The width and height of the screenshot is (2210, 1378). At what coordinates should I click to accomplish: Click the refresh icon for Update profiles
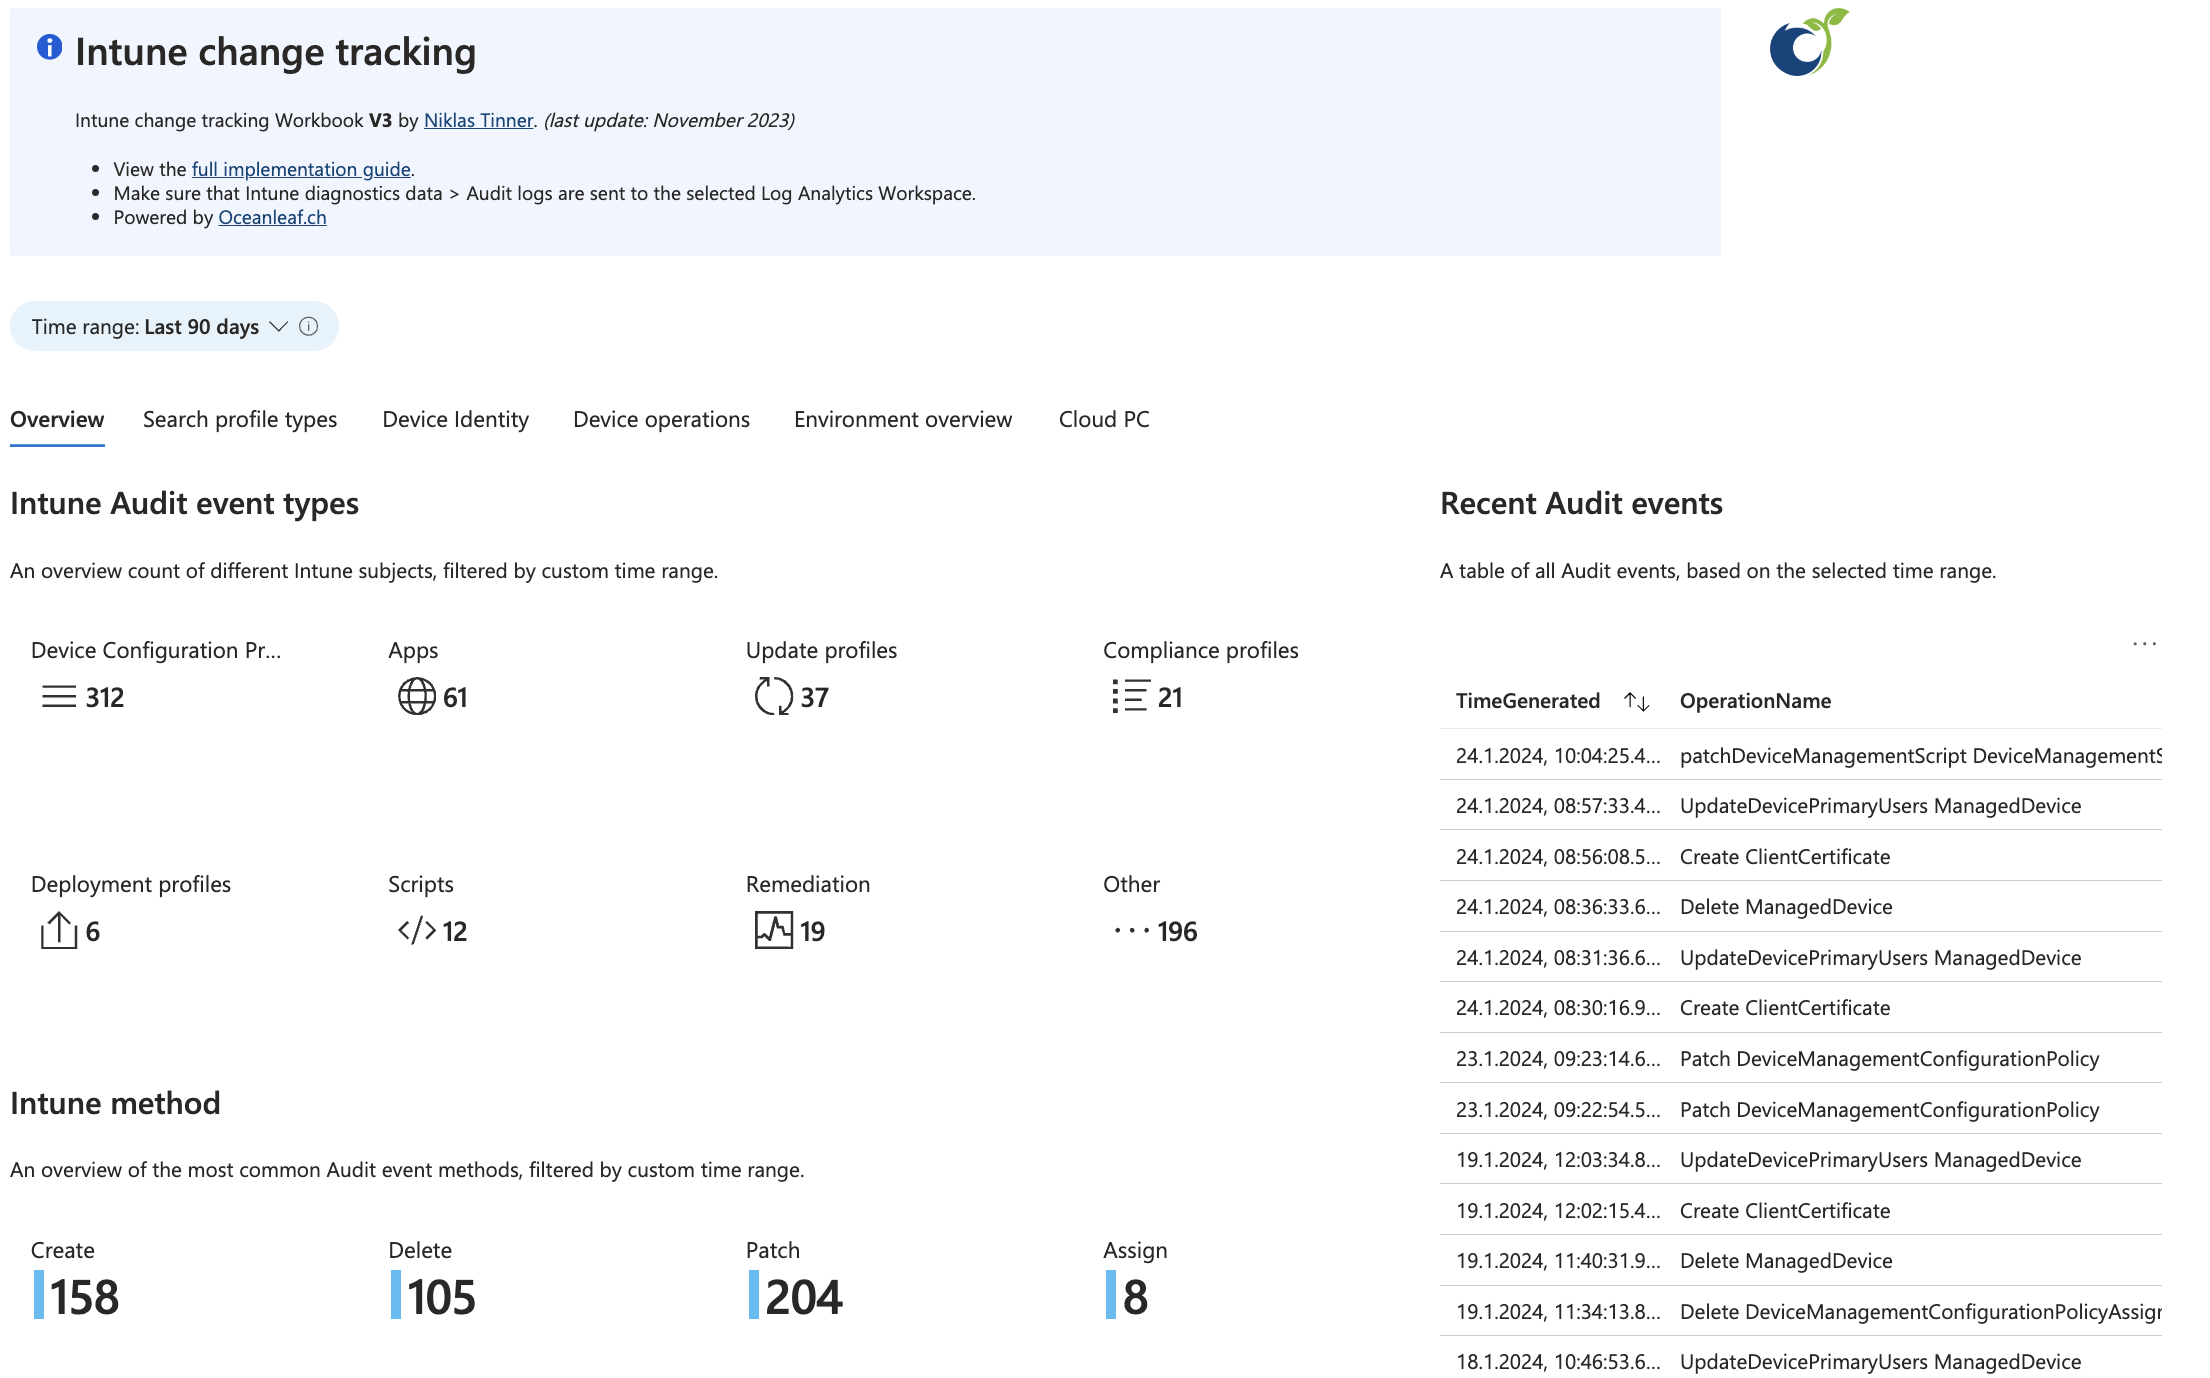tap(773, 697)
